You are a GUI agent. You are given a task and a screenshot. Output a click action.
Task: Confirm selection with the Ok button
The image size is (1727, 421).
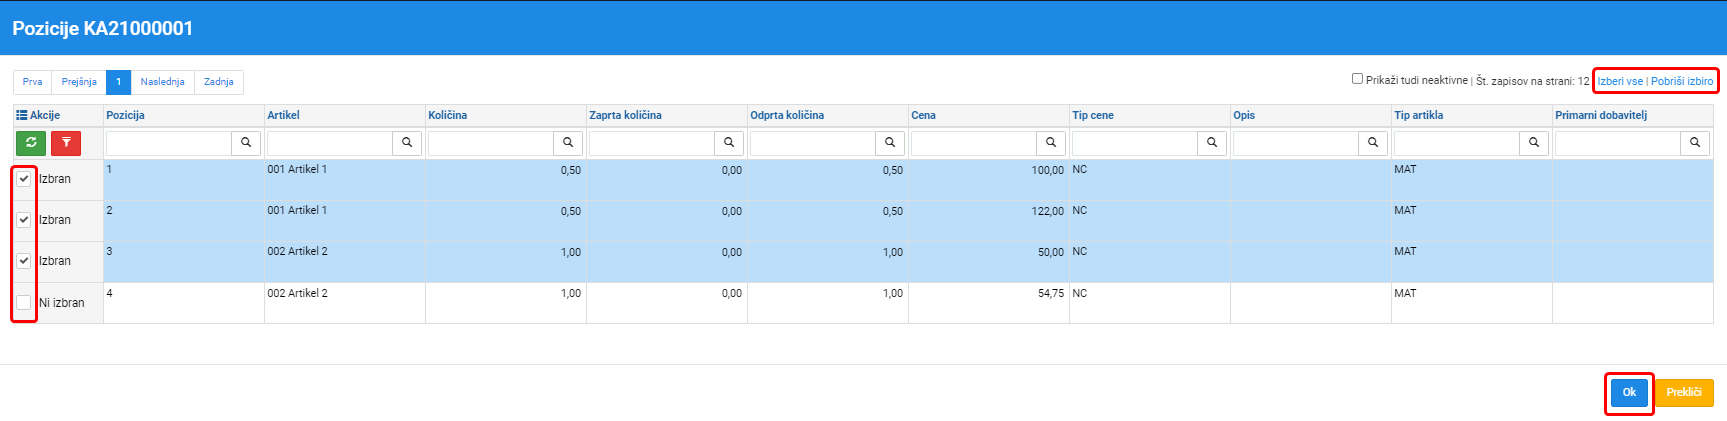click(1629, 392)
